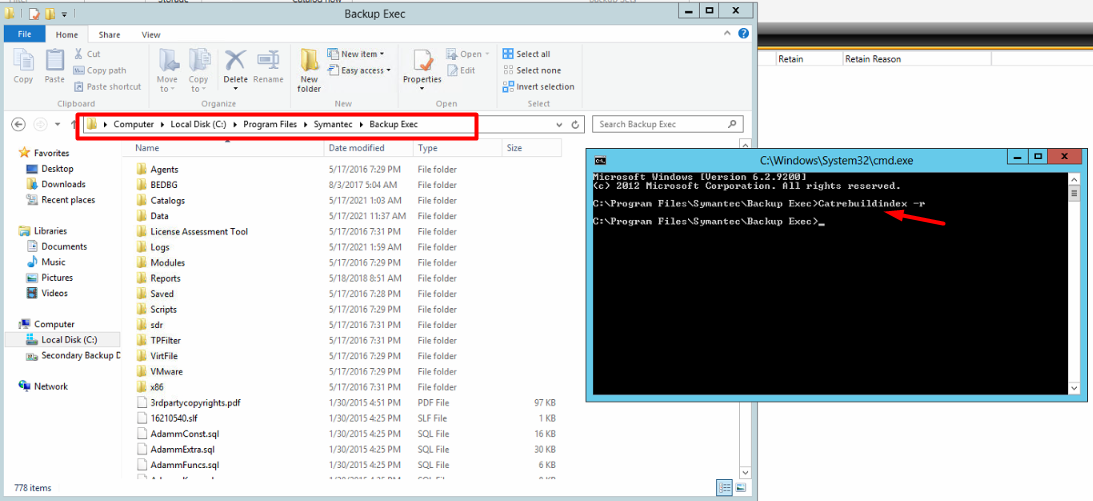Refresh the address bar location

tap(576, 125)
